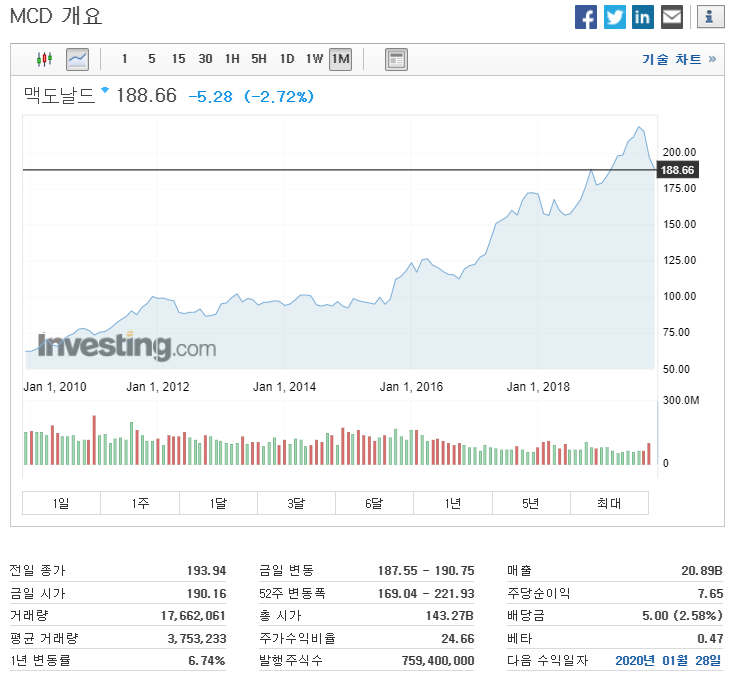The height and width of the screenshot is (675, 730).
Task: Select the 15 minute interval
Action: (178, 59)
